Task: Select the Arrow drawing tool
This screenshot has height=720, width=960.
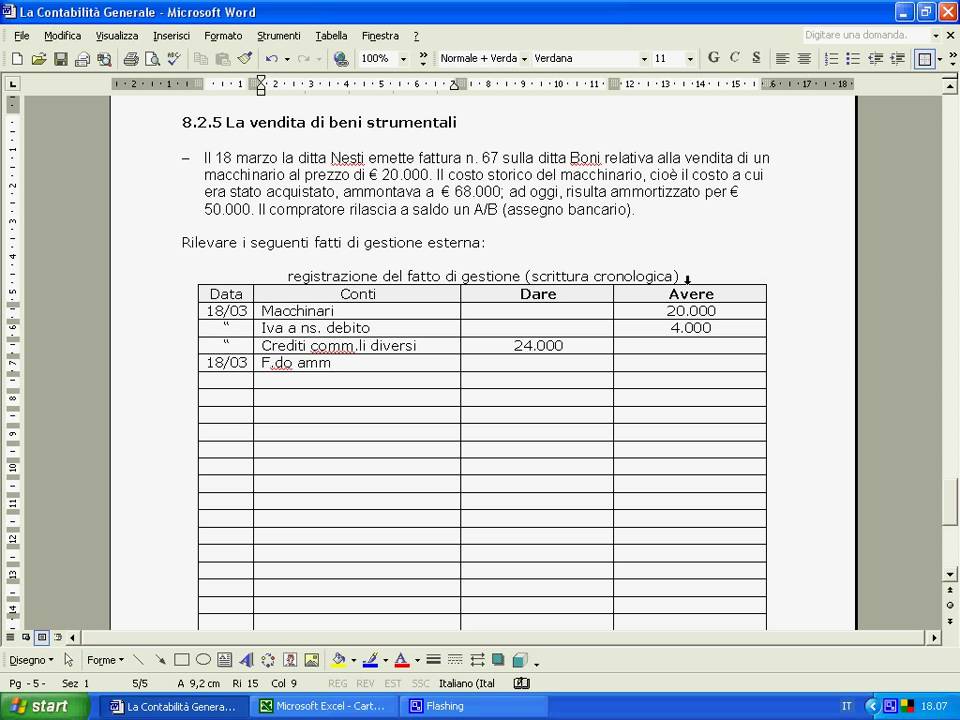Action: point(160,660)
